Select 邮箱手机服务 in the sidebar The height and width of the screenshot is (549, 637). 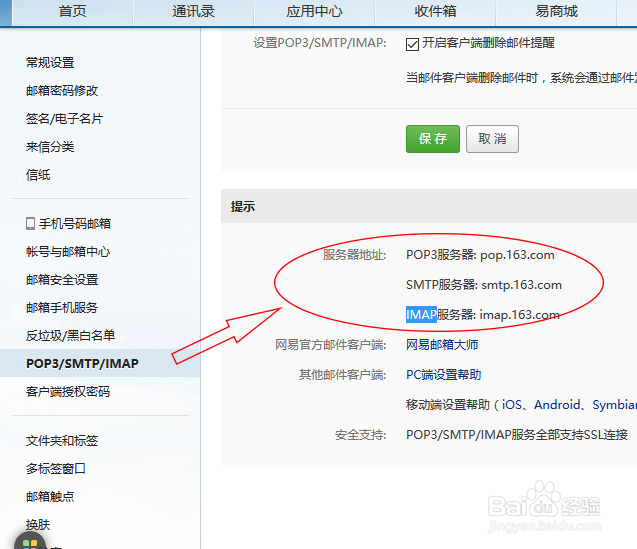click(x=62, y=308)
